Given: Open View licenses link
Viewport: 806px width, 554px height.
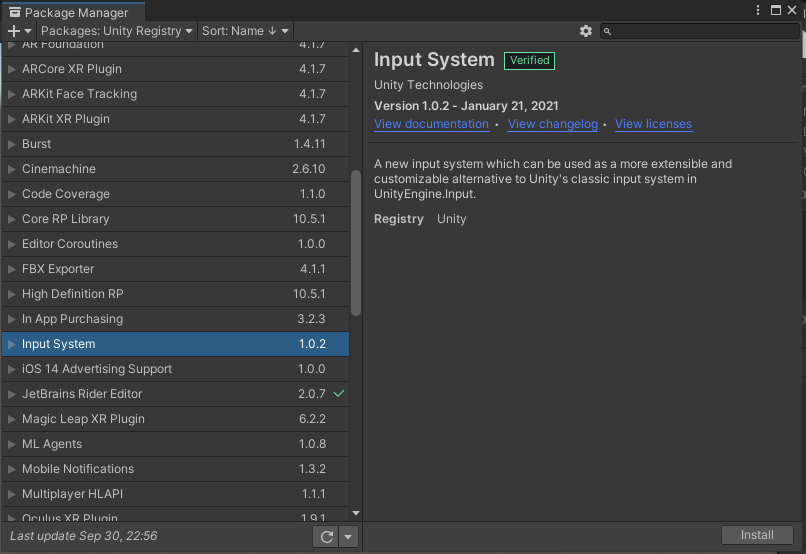Looking at the screenshot, I should point(653,124).
